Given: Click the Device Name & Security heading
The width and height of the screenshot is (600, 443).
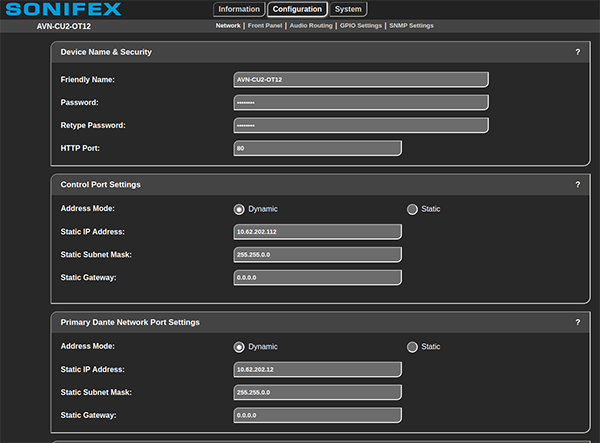Looking at the screenshot, I should [x=106, y=52].
